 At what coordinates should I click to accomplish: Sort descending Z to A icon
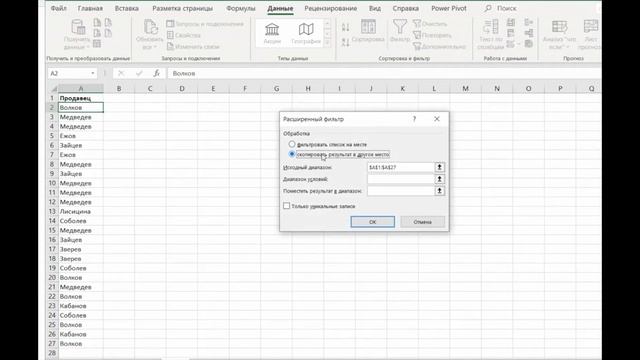(345, 42)
